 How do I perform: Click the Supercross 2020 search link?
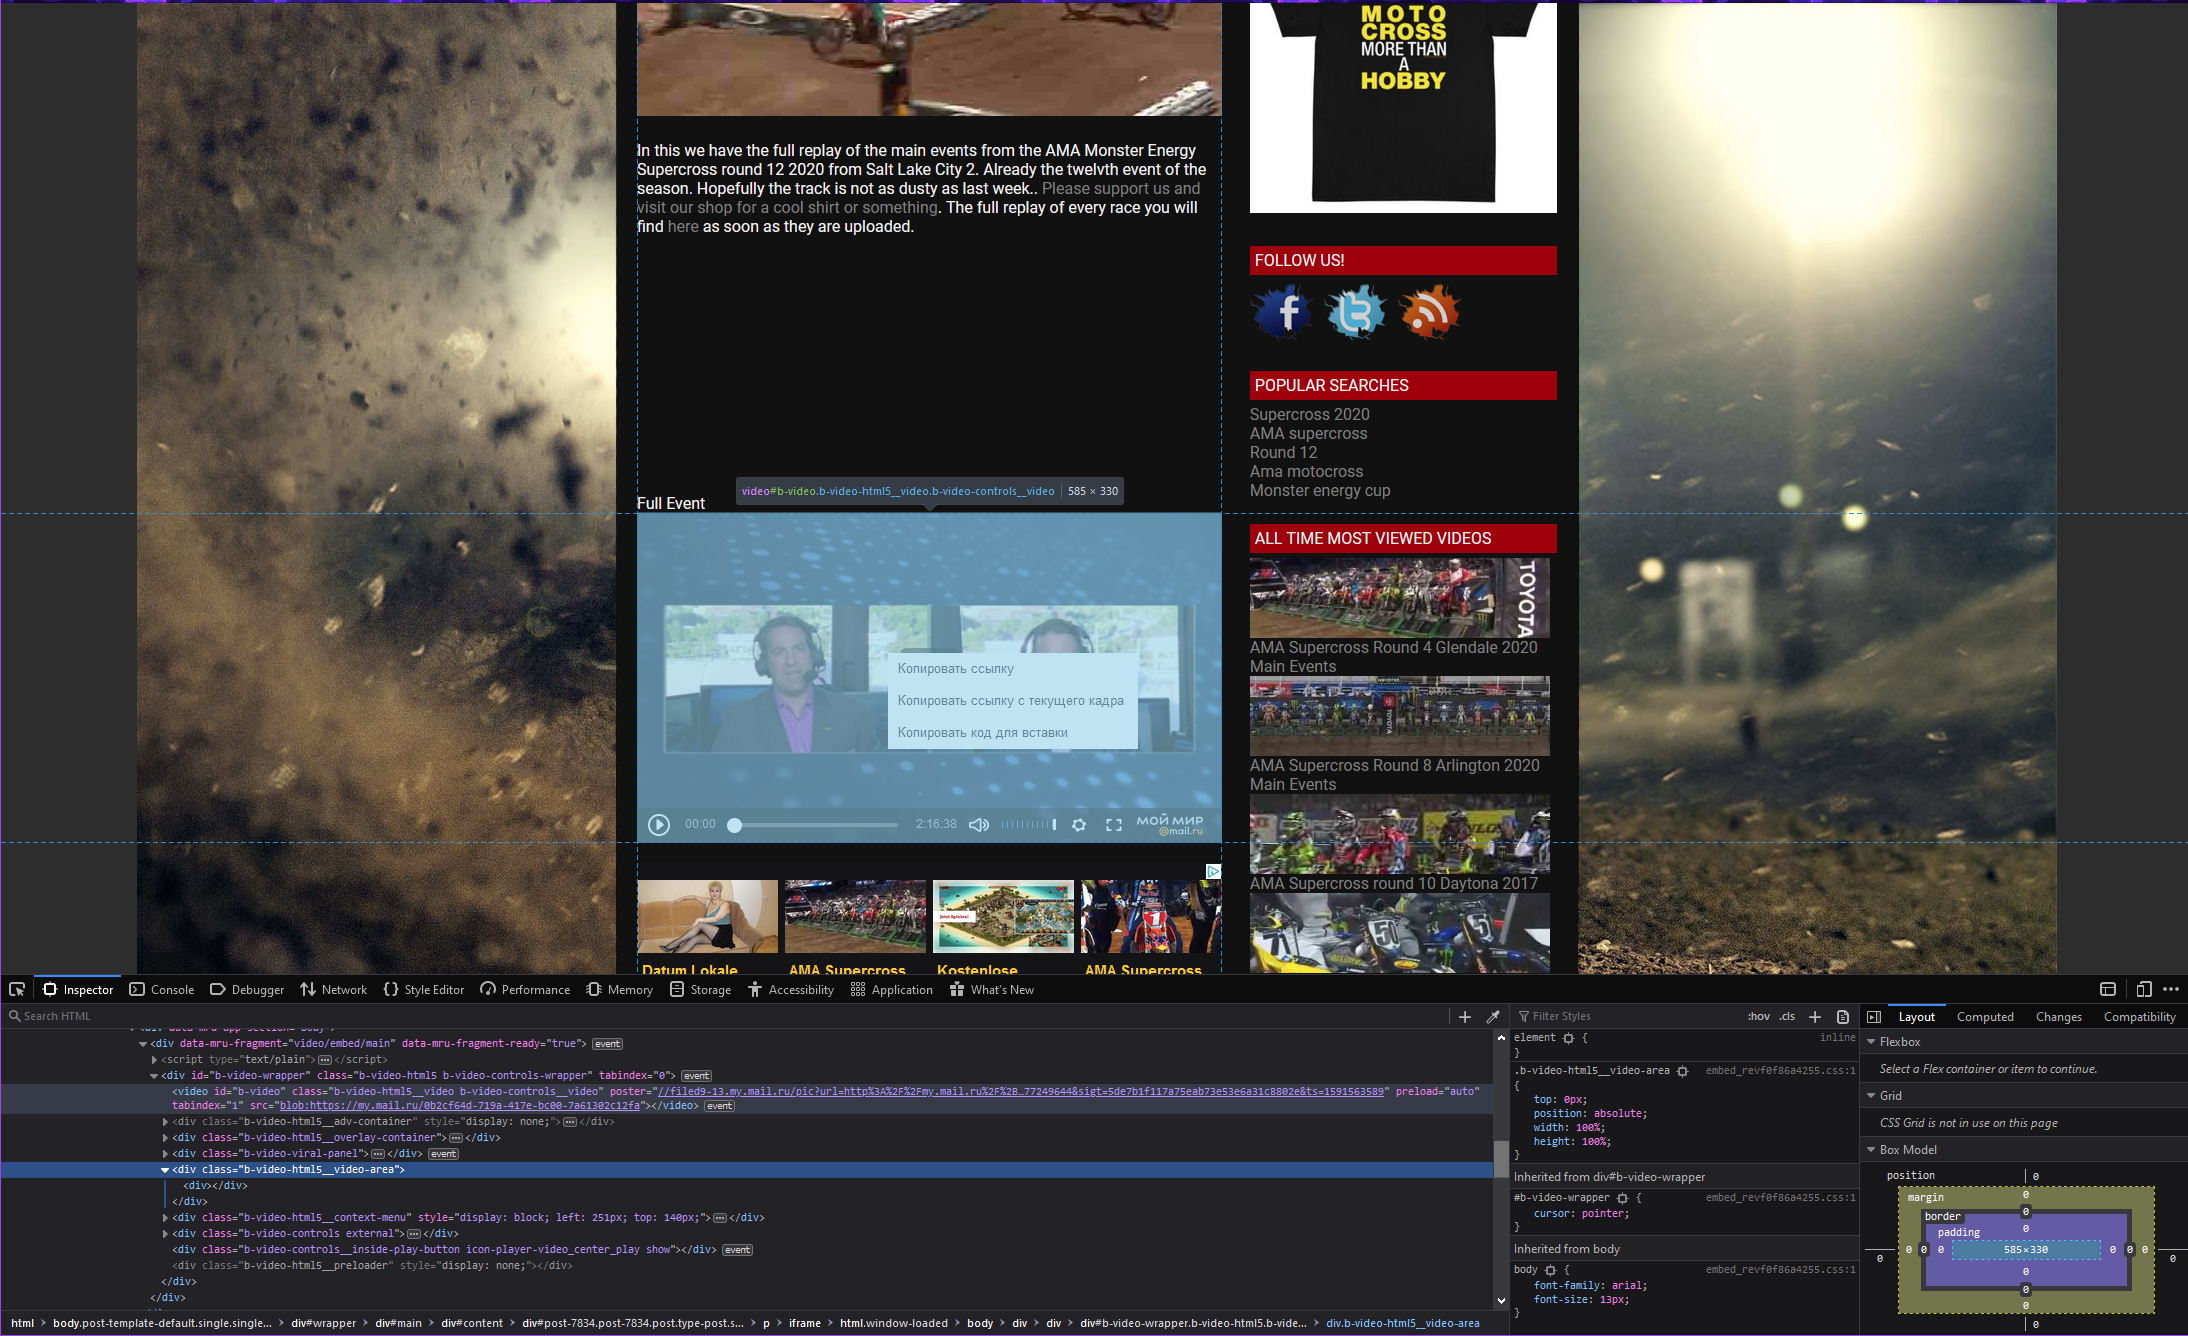point(1309,414)
